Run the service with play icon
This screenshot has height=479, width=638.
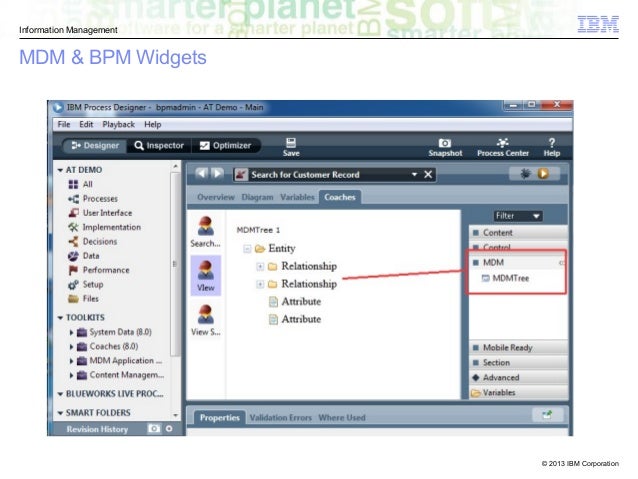click(x=543, y=174)
